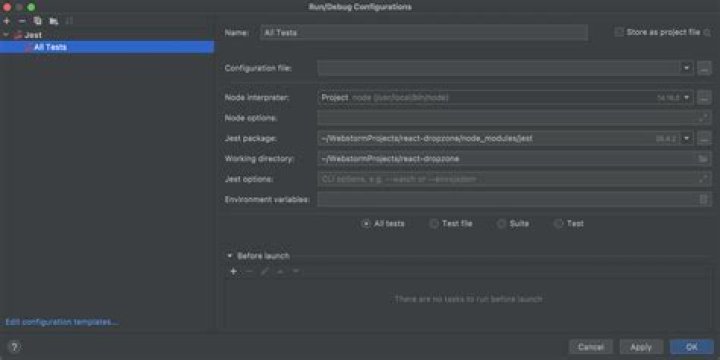The width and height of the screenshot is (720, 360).
Task: Select the Test file radio button
Action: (x=434, y=224)
